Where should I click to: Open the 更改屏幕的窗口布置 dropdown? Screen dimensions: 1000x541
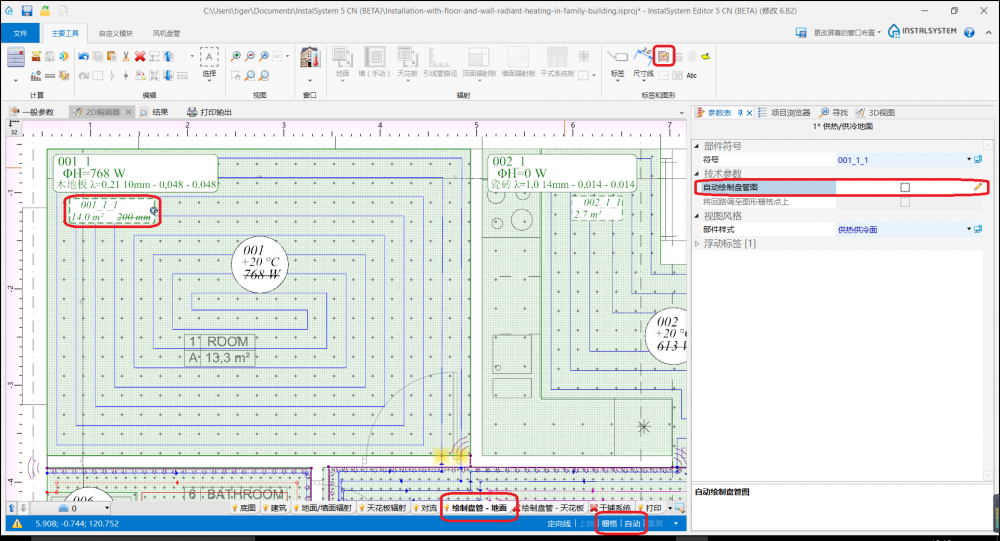tap(840, 32)
